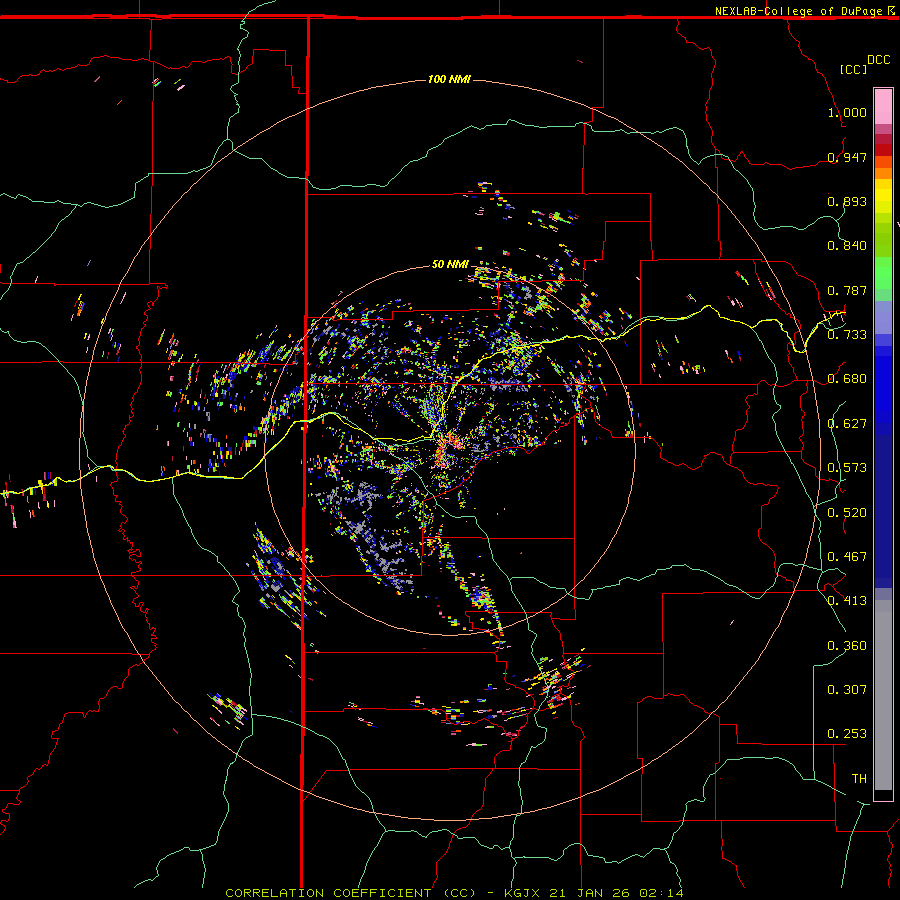
Task: Click the 0.360 scale value
Action: coord(847,646)
